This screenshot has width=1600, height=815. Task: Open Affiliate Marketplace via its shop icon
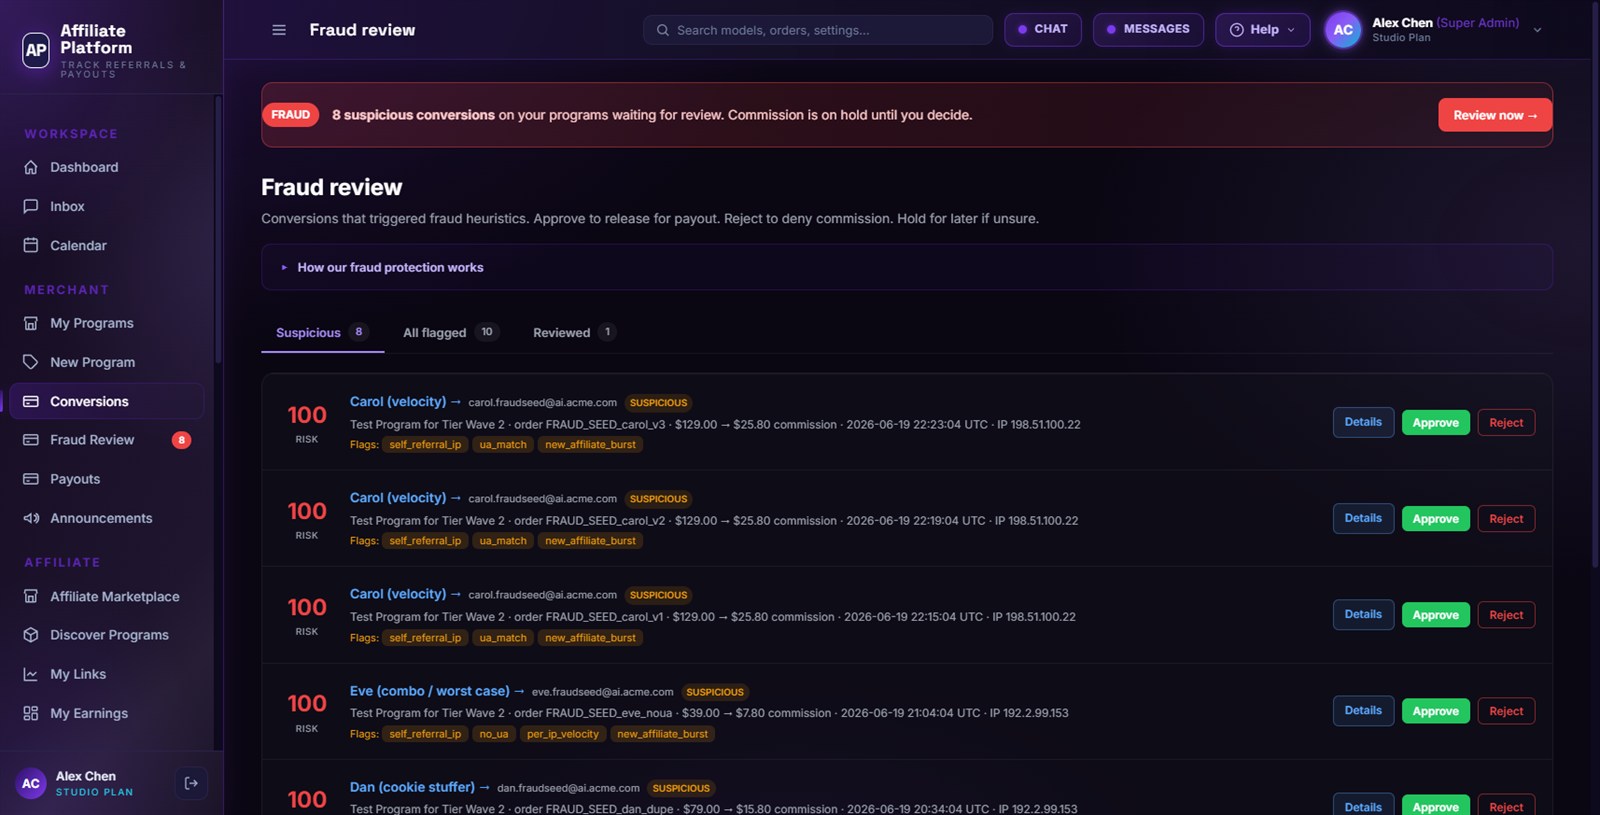tap(31, 596)
